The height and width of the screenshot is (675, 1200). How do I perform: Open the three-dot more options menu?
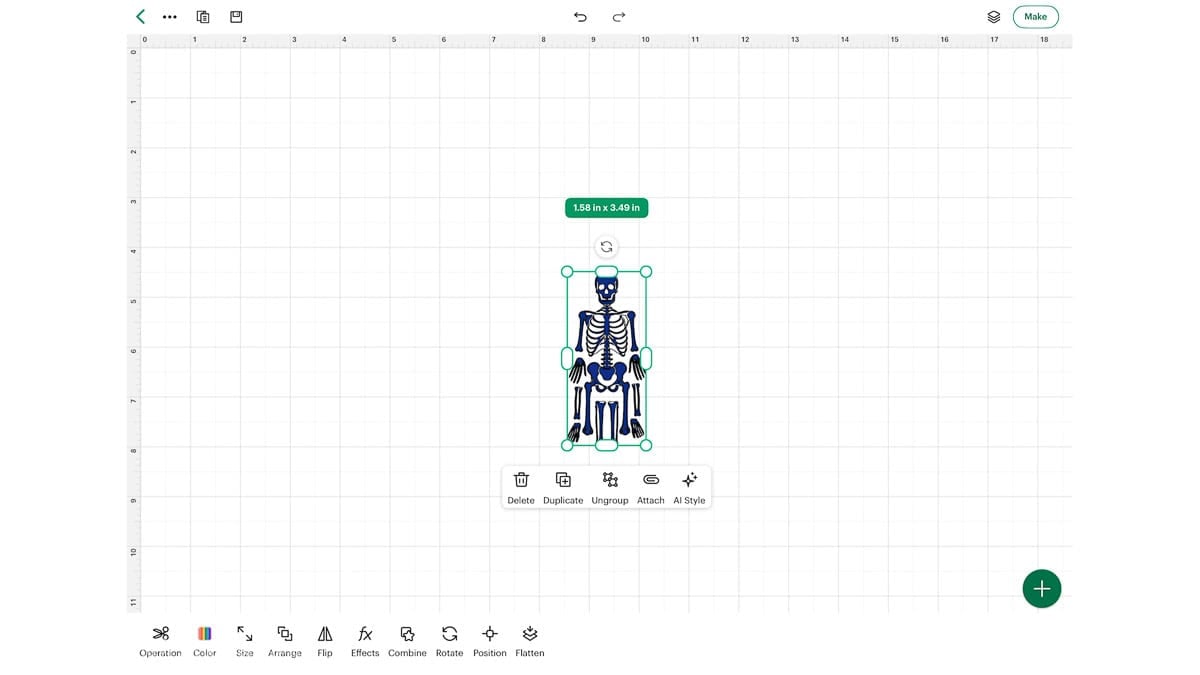170,17
